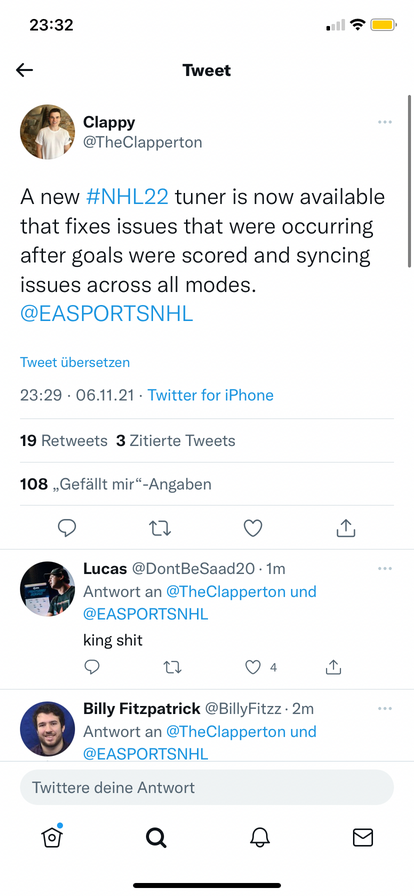Open the #NHL22 hashtag

pyautogui.click(x=127, y=197)
